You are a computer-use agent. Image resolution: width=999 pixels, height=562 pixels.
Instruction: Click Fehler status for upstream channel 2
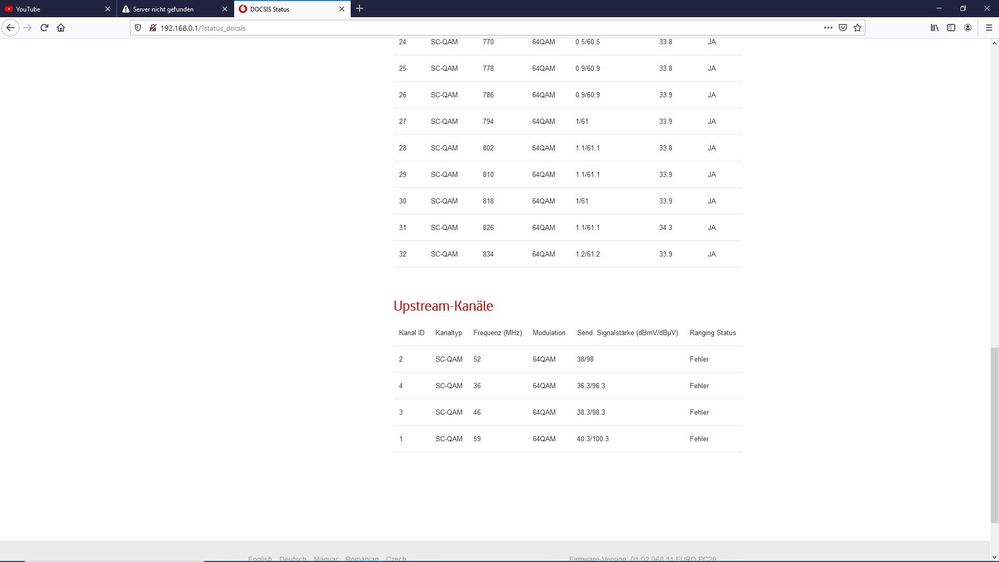click(x=699, y=359)
